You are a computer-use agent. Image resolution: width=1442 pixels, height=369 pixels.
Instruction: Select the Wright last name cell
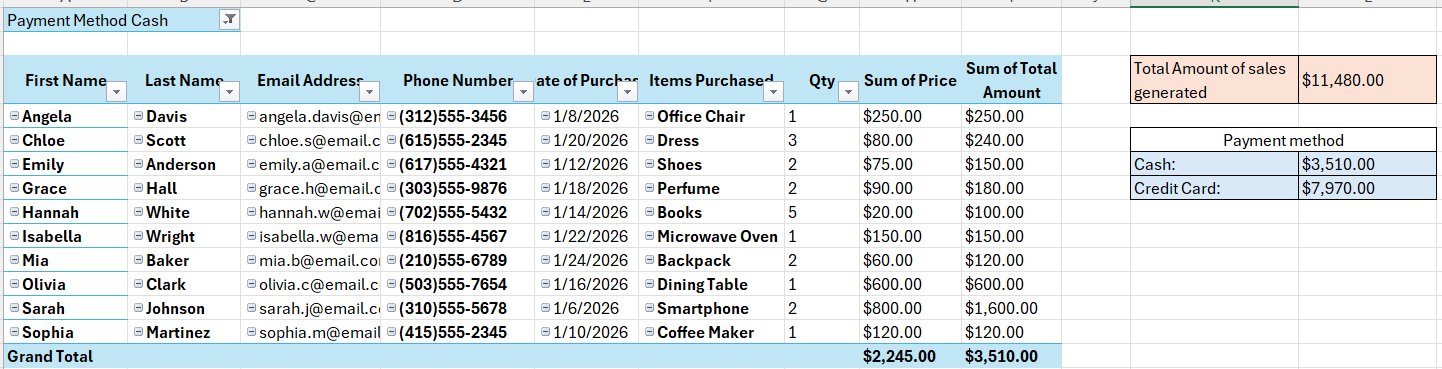[x=185, y=236]
